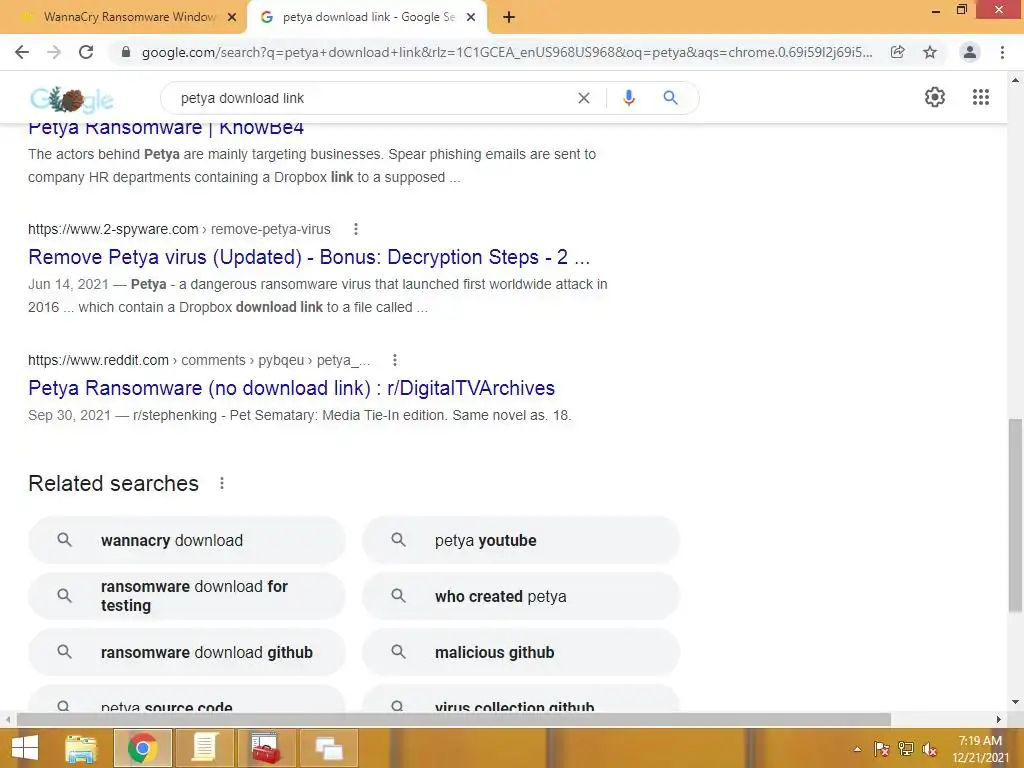Open File Explorer from taskbar
The width and height of the screenshot is (1024, 768).
point(81,748)
